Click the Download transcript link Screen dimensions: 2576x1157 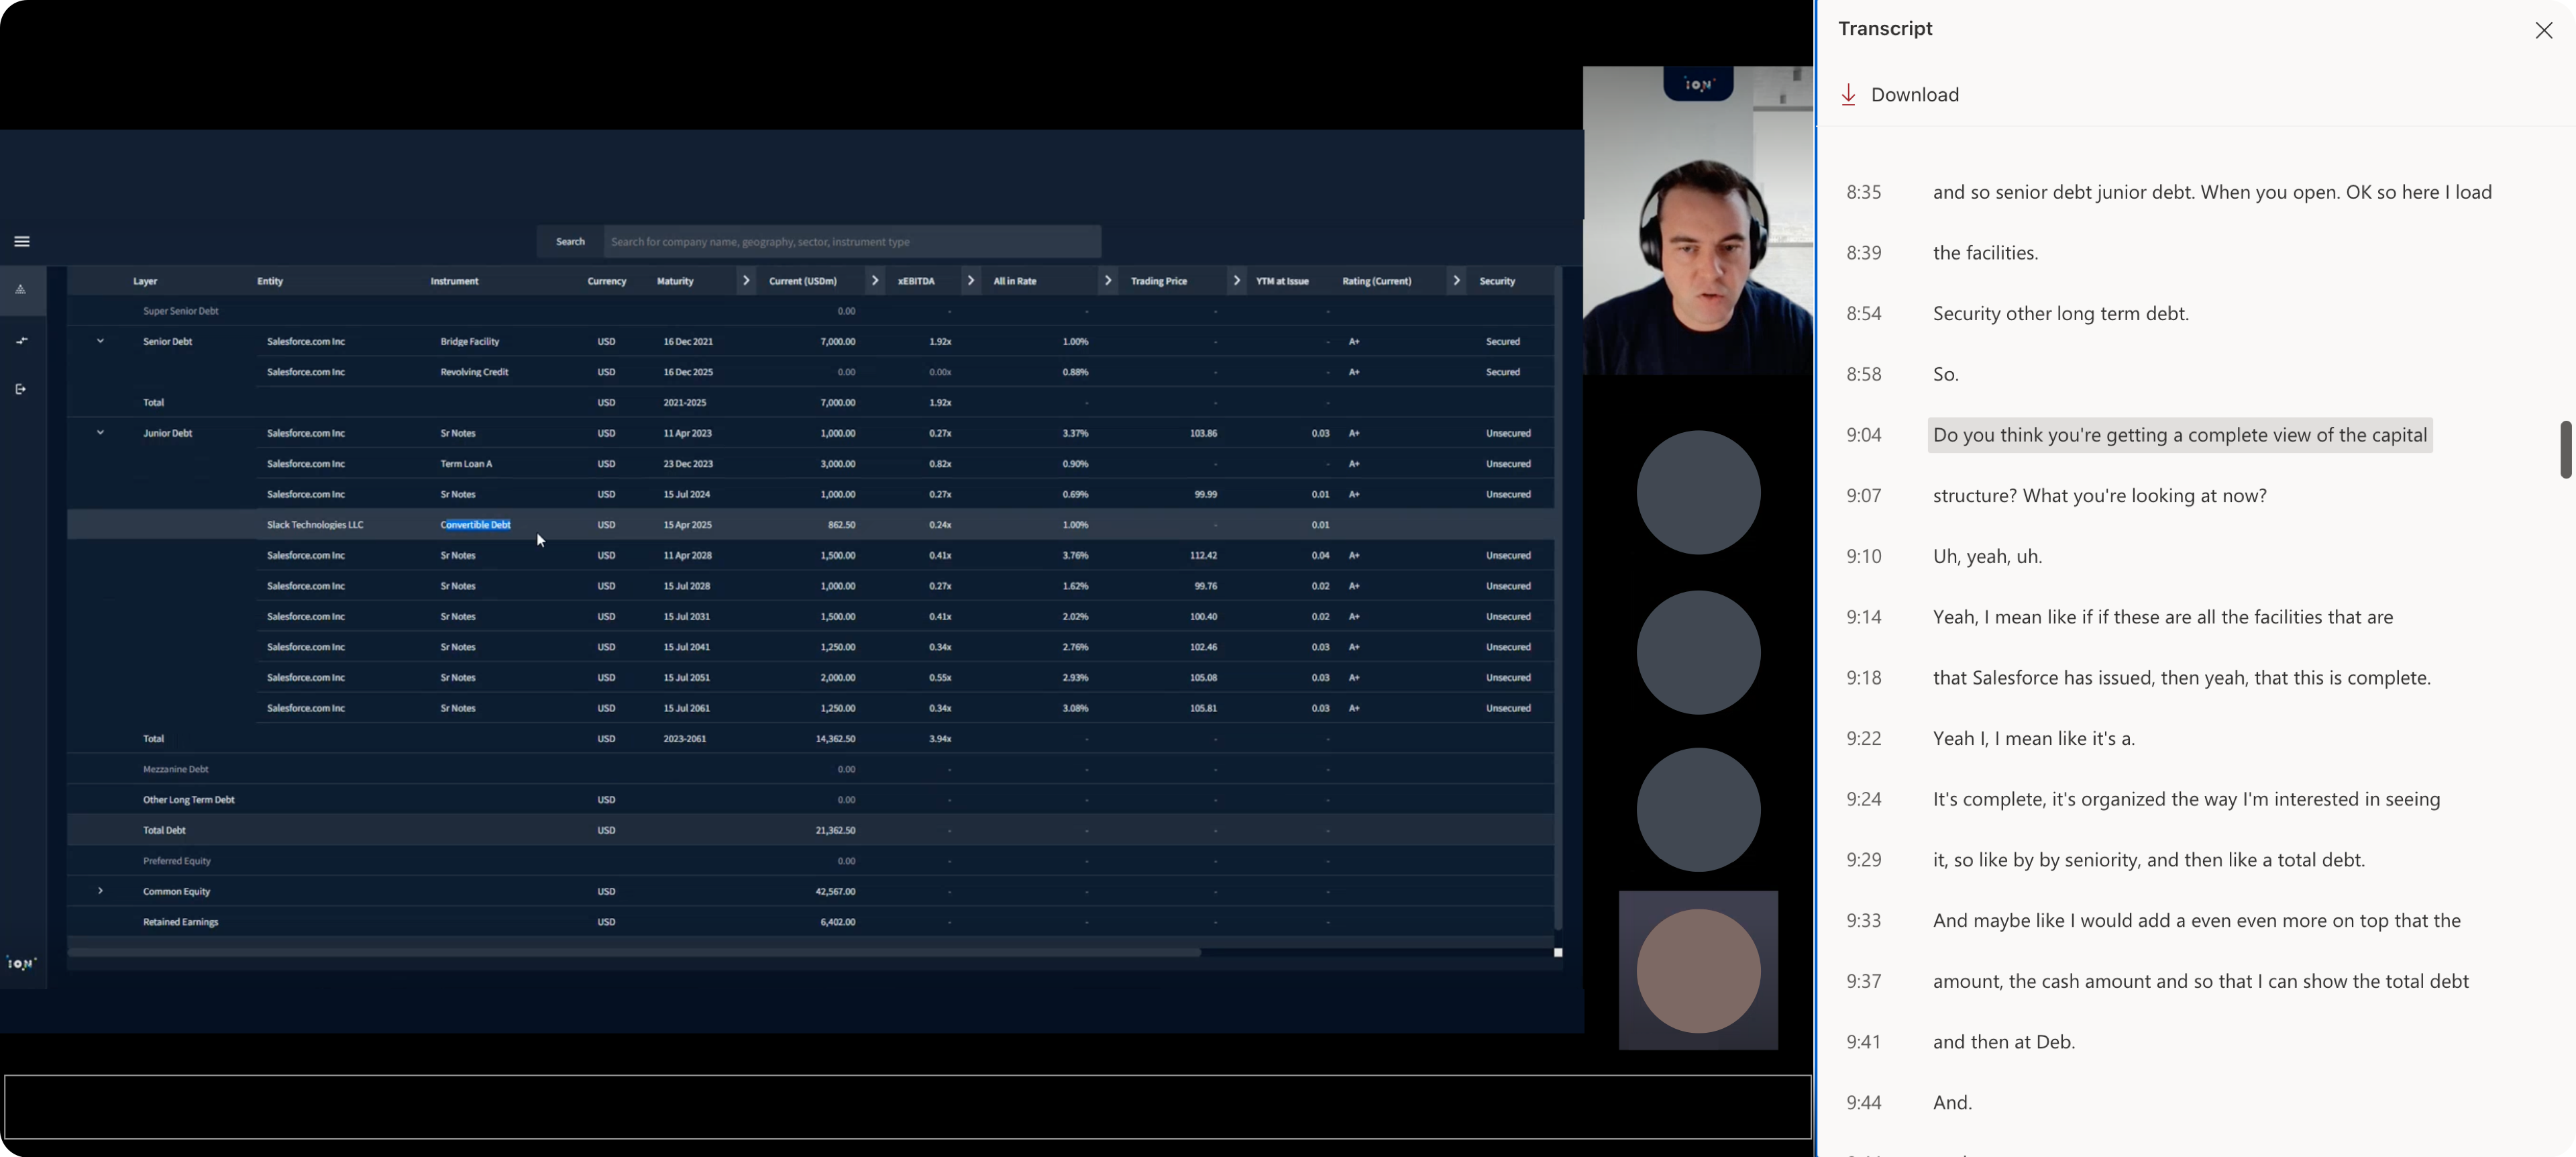point(1914,95)
